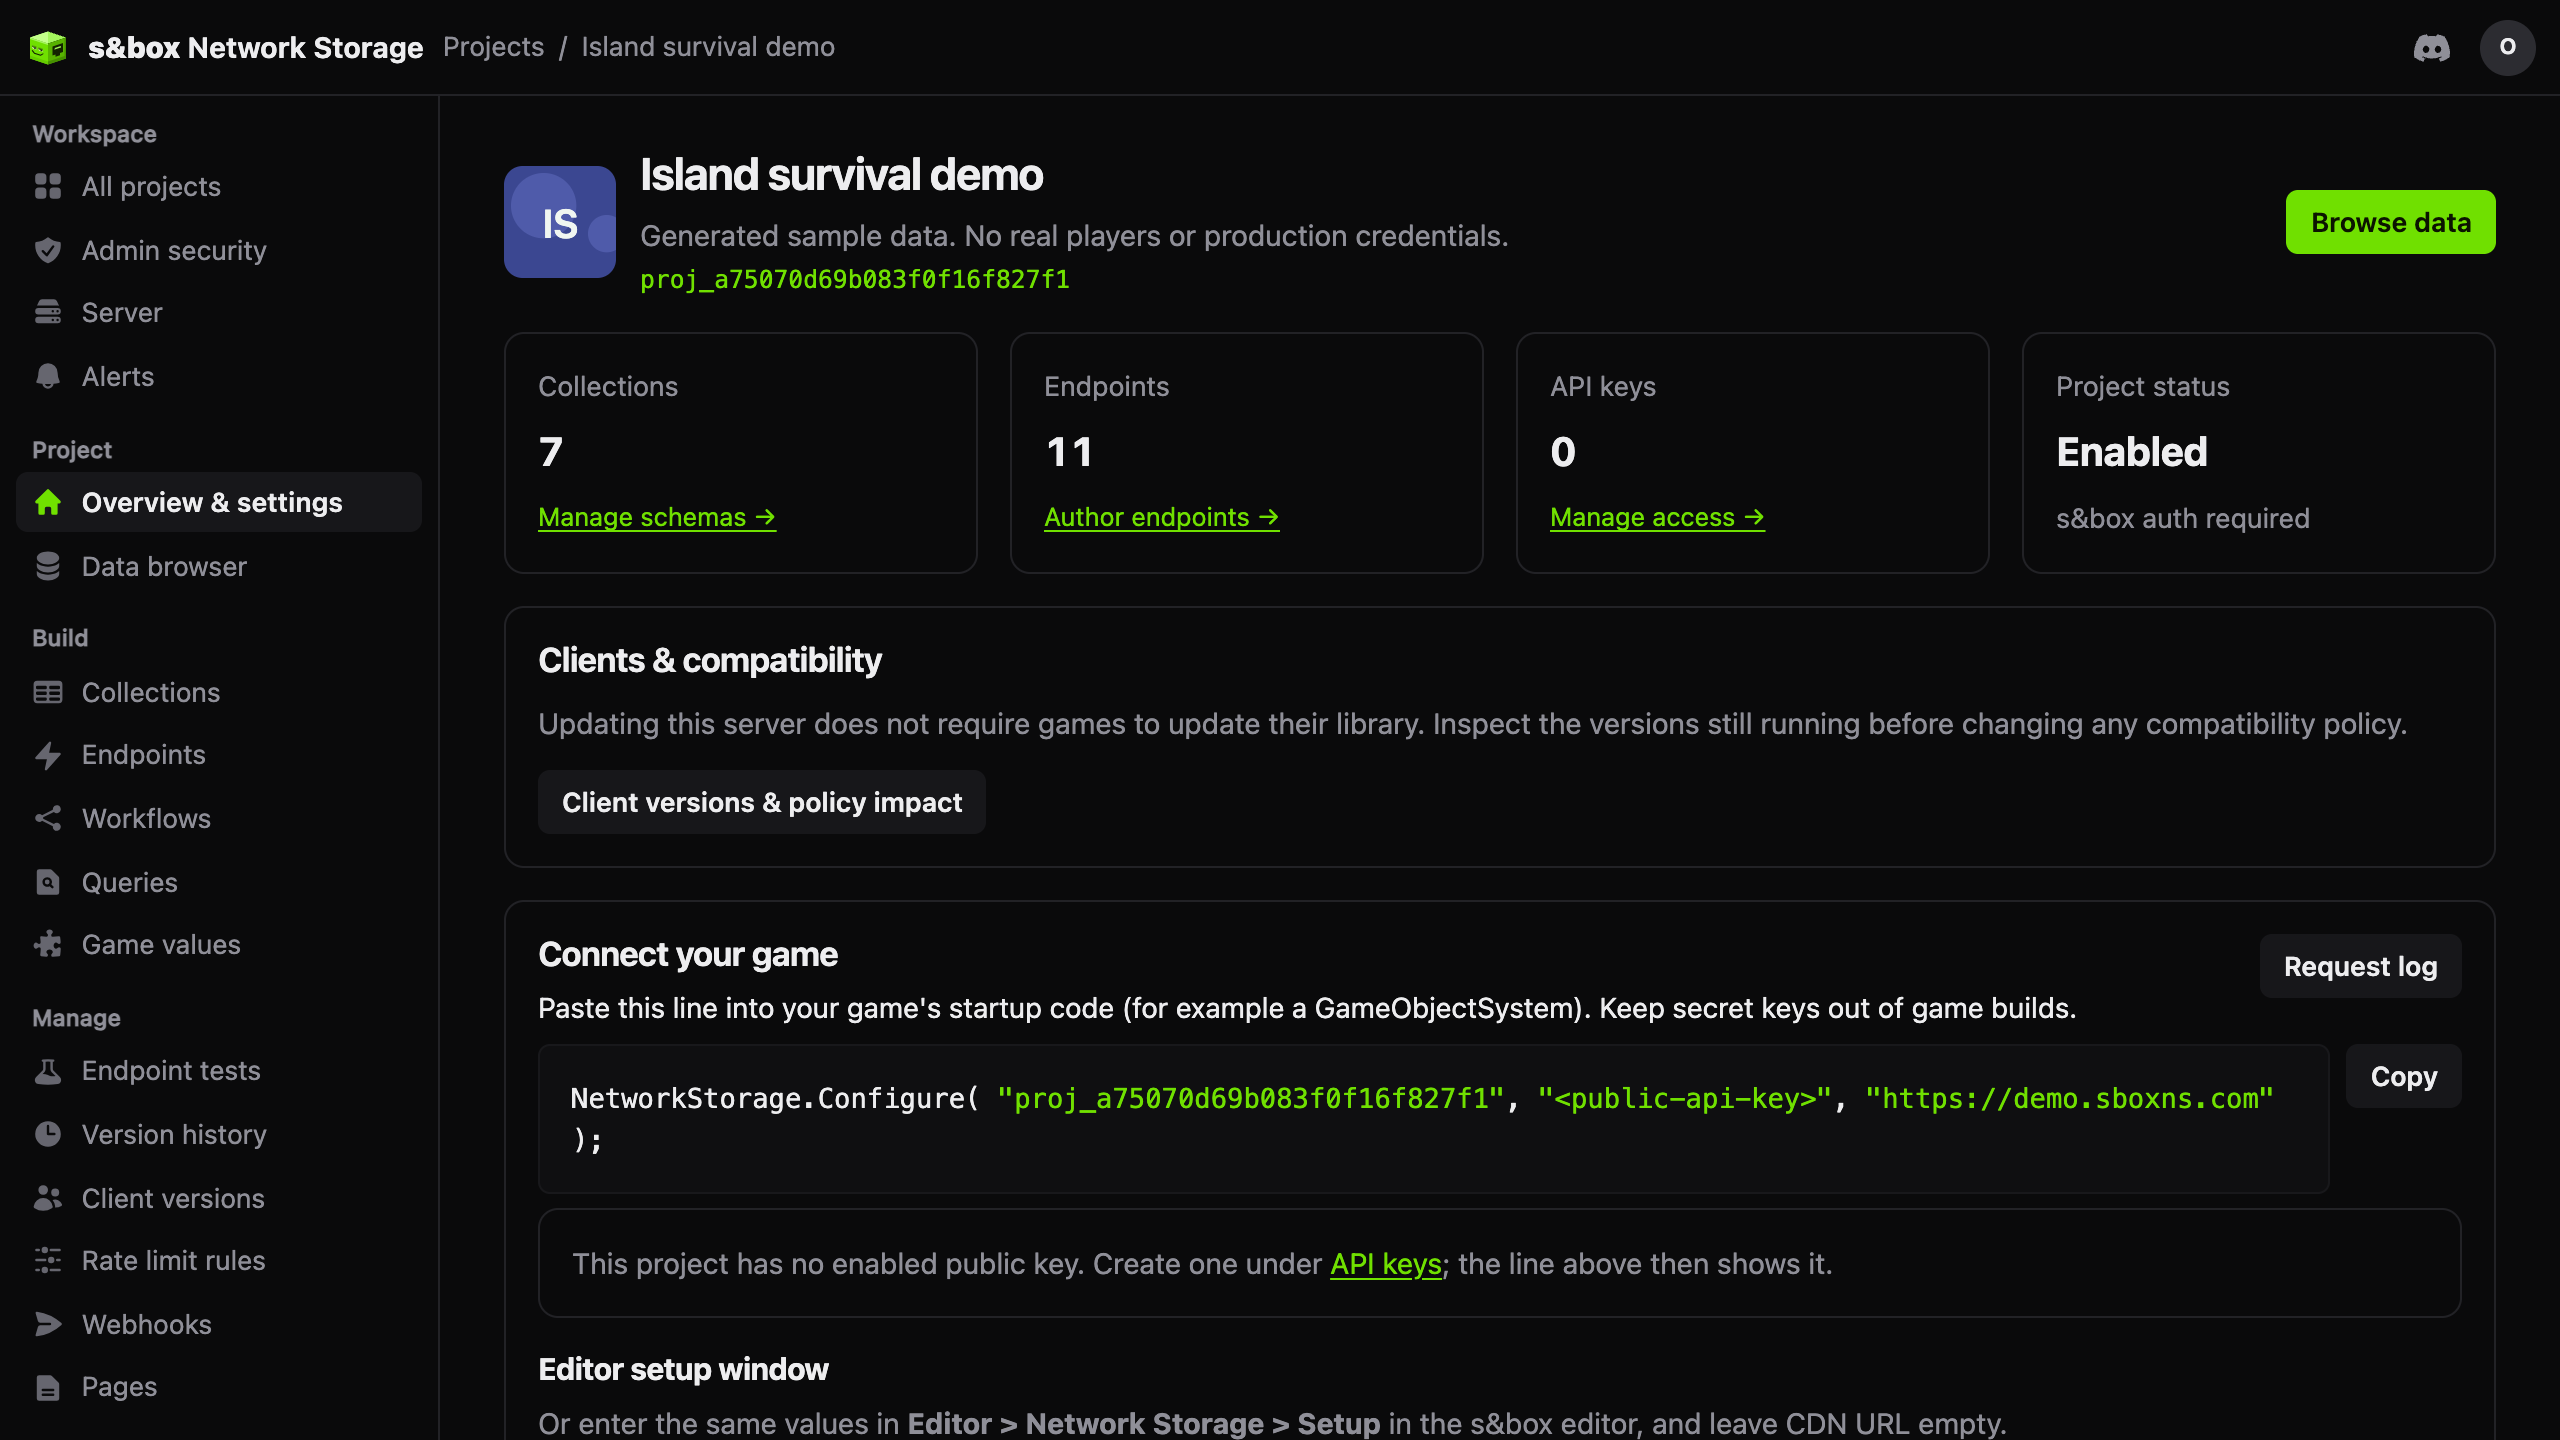Click the Client versions people icon
This screenshot has height=1440, width=2560.
48,1198
